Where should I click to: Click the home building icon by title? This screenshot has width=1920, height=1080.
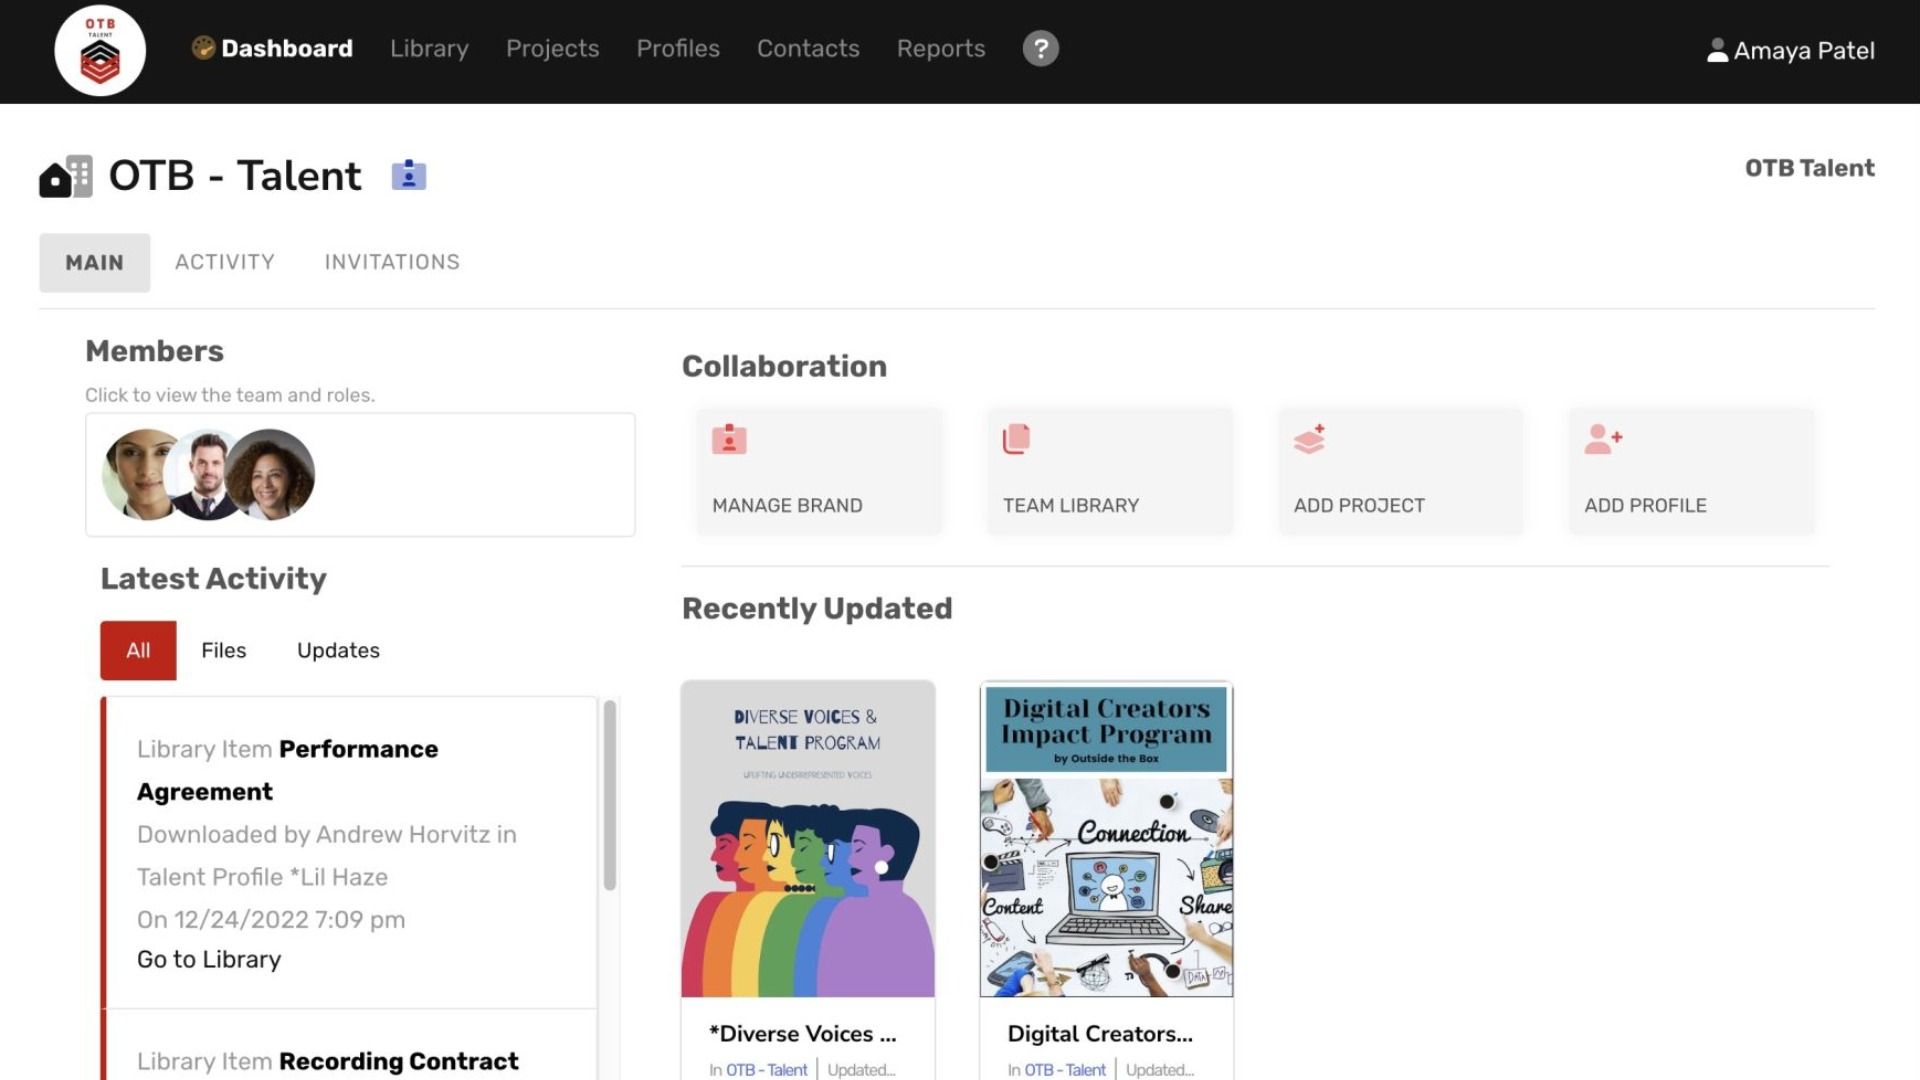[66, 177]
